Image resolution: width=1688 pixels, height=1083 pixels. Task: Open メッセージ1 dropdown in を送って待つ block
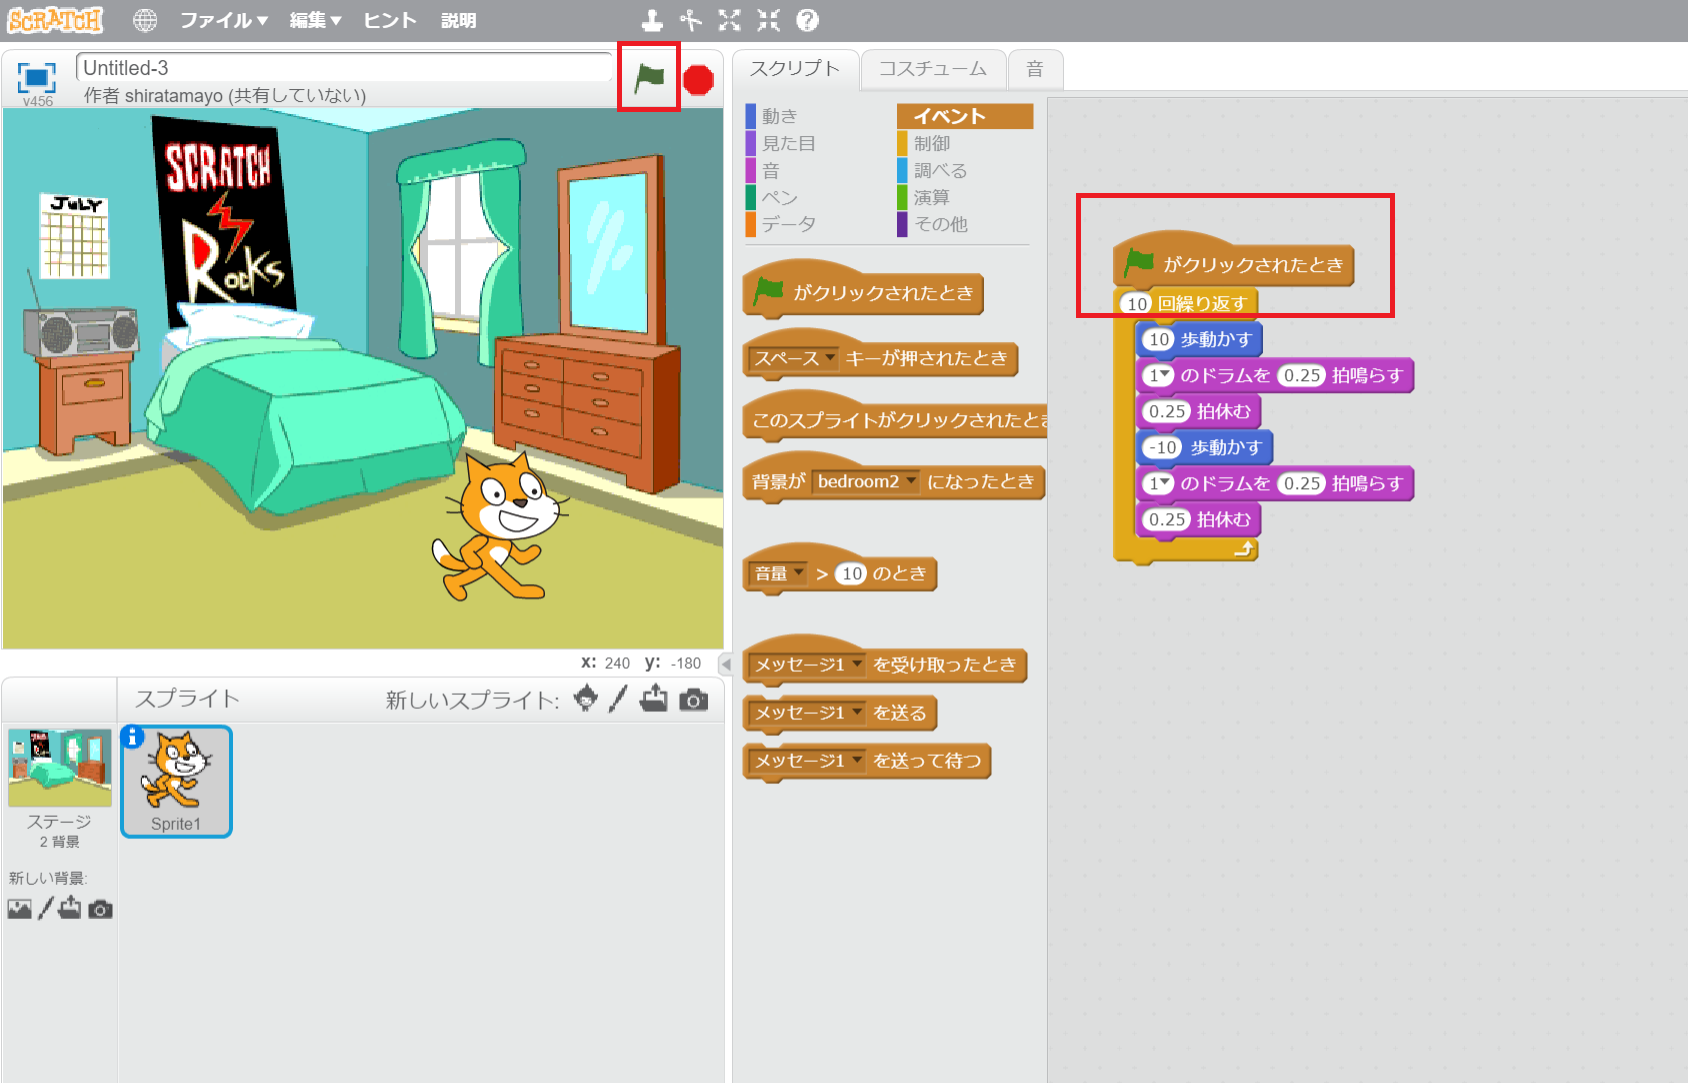click(808, 760)
